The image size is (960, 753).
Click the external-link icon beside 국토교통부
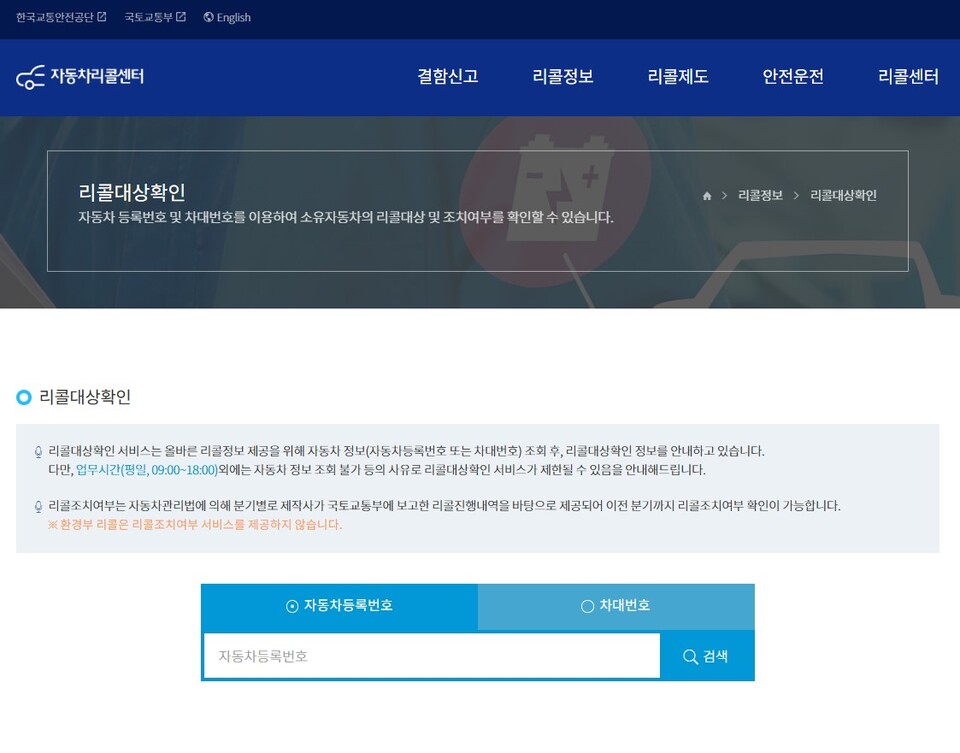pyautogui.click(x=181, y=17)
